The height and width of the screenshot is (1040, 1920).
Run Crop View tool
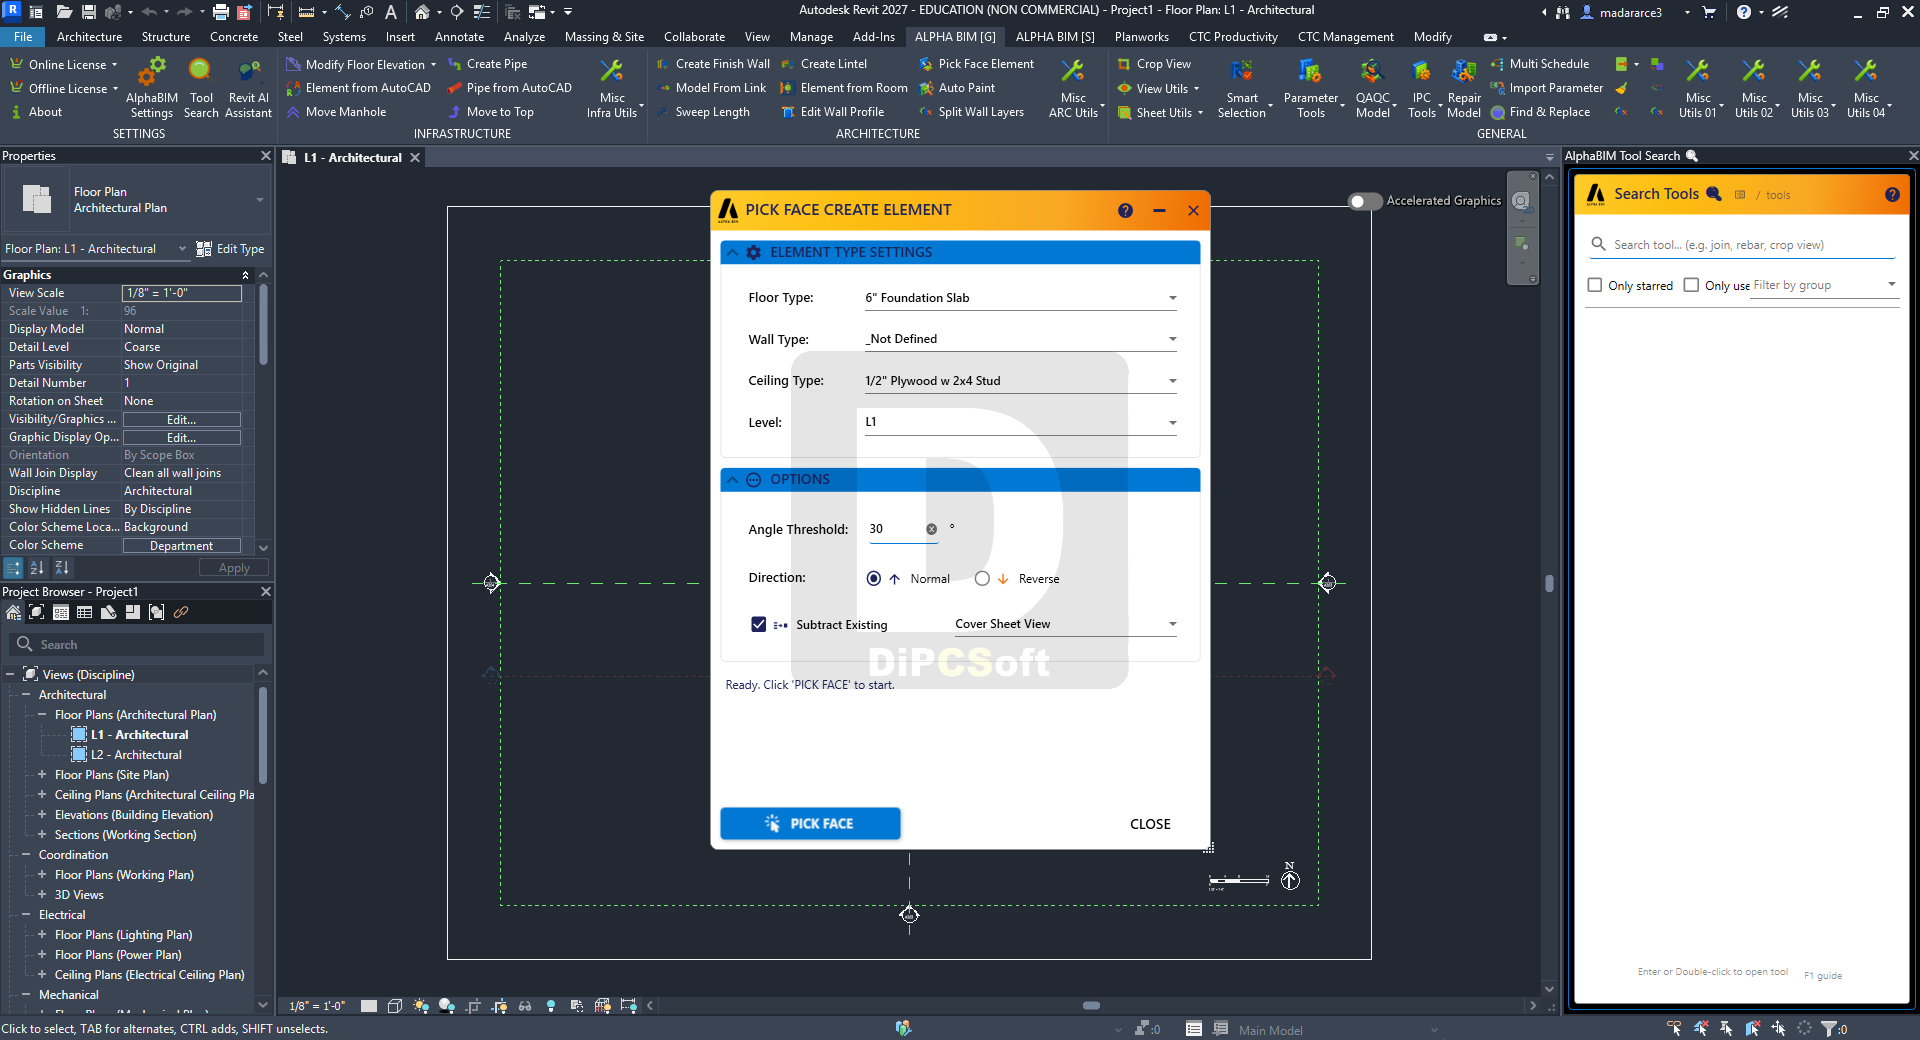point(1154,64)
